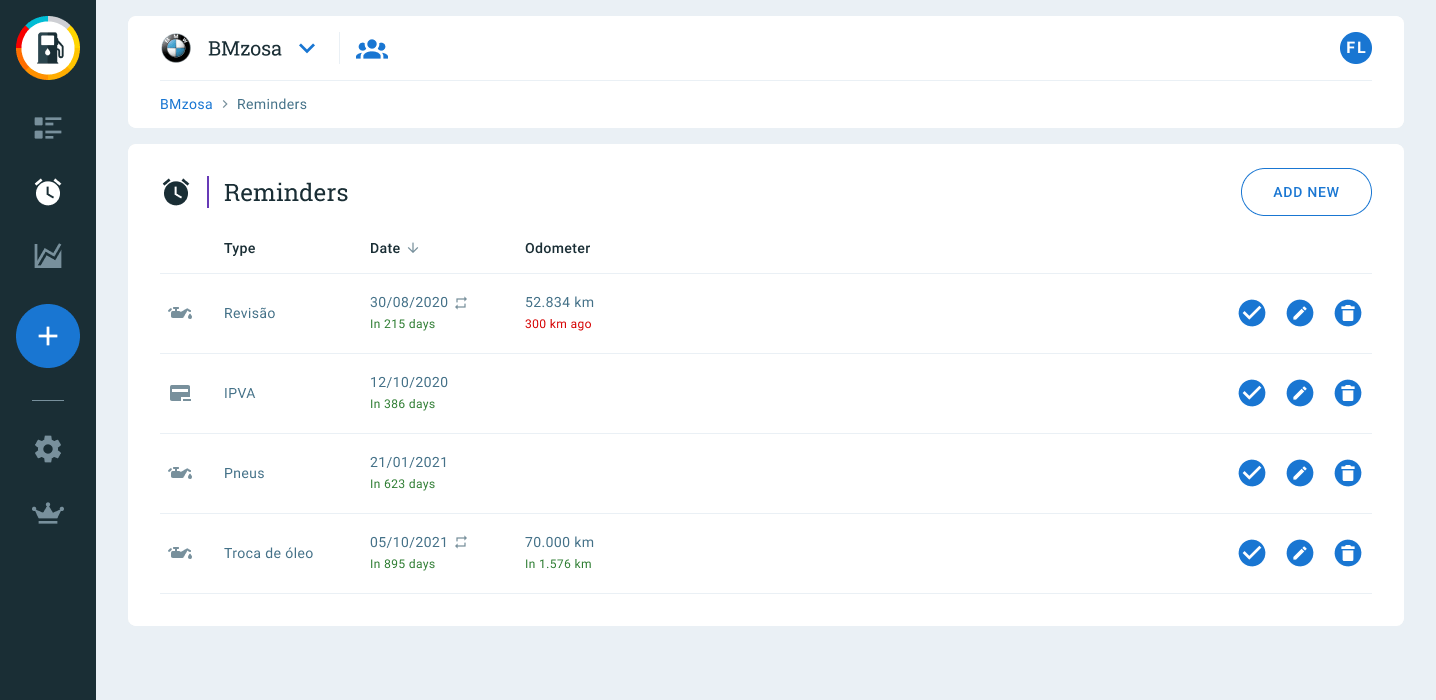Edit the Pneus reminder
This screenshot has height=700, width=1436.
point(1300,473)
